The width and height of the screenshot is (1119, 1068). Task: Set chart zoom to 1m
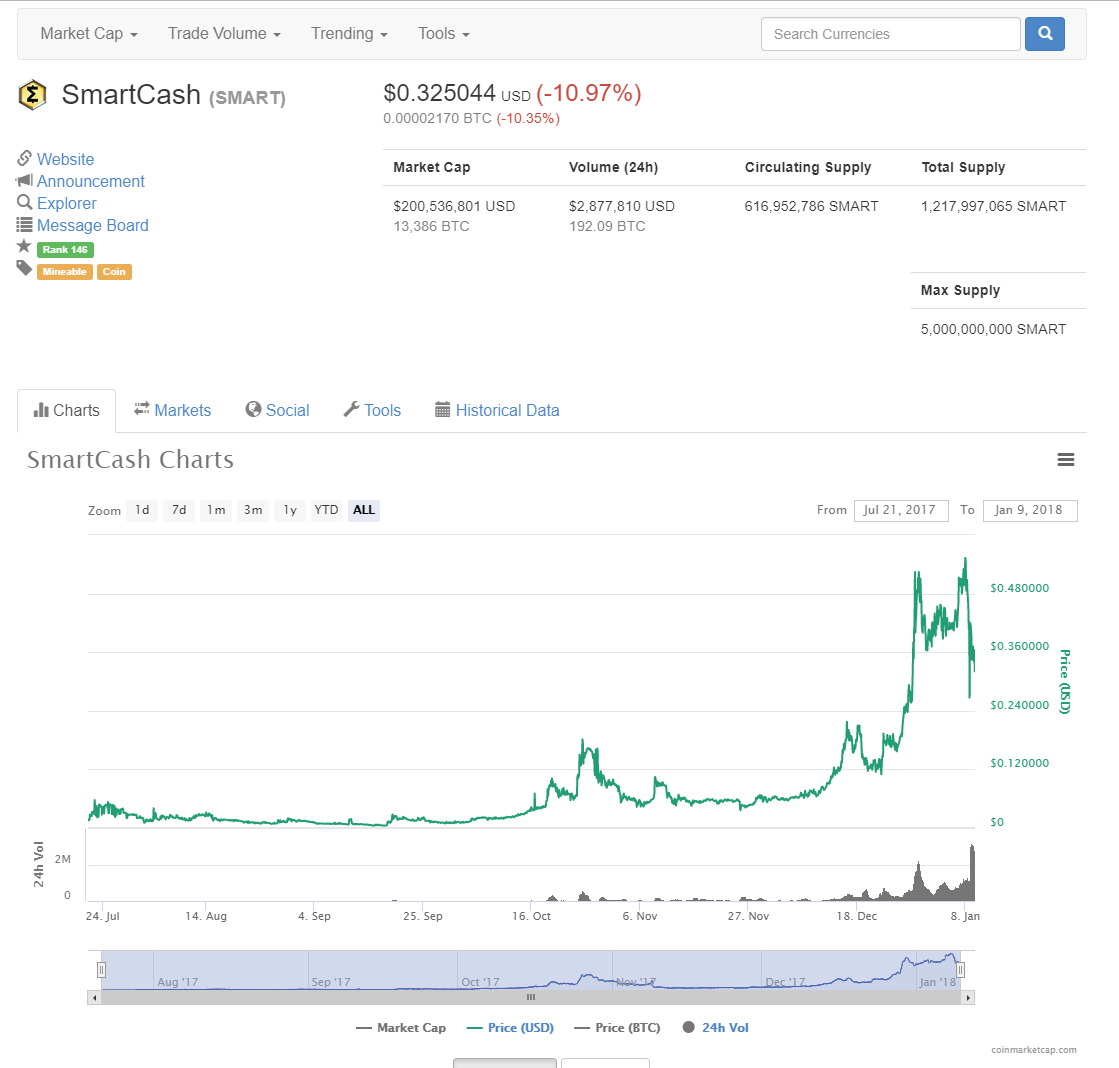pyautogui.click(x=216, y=510)
